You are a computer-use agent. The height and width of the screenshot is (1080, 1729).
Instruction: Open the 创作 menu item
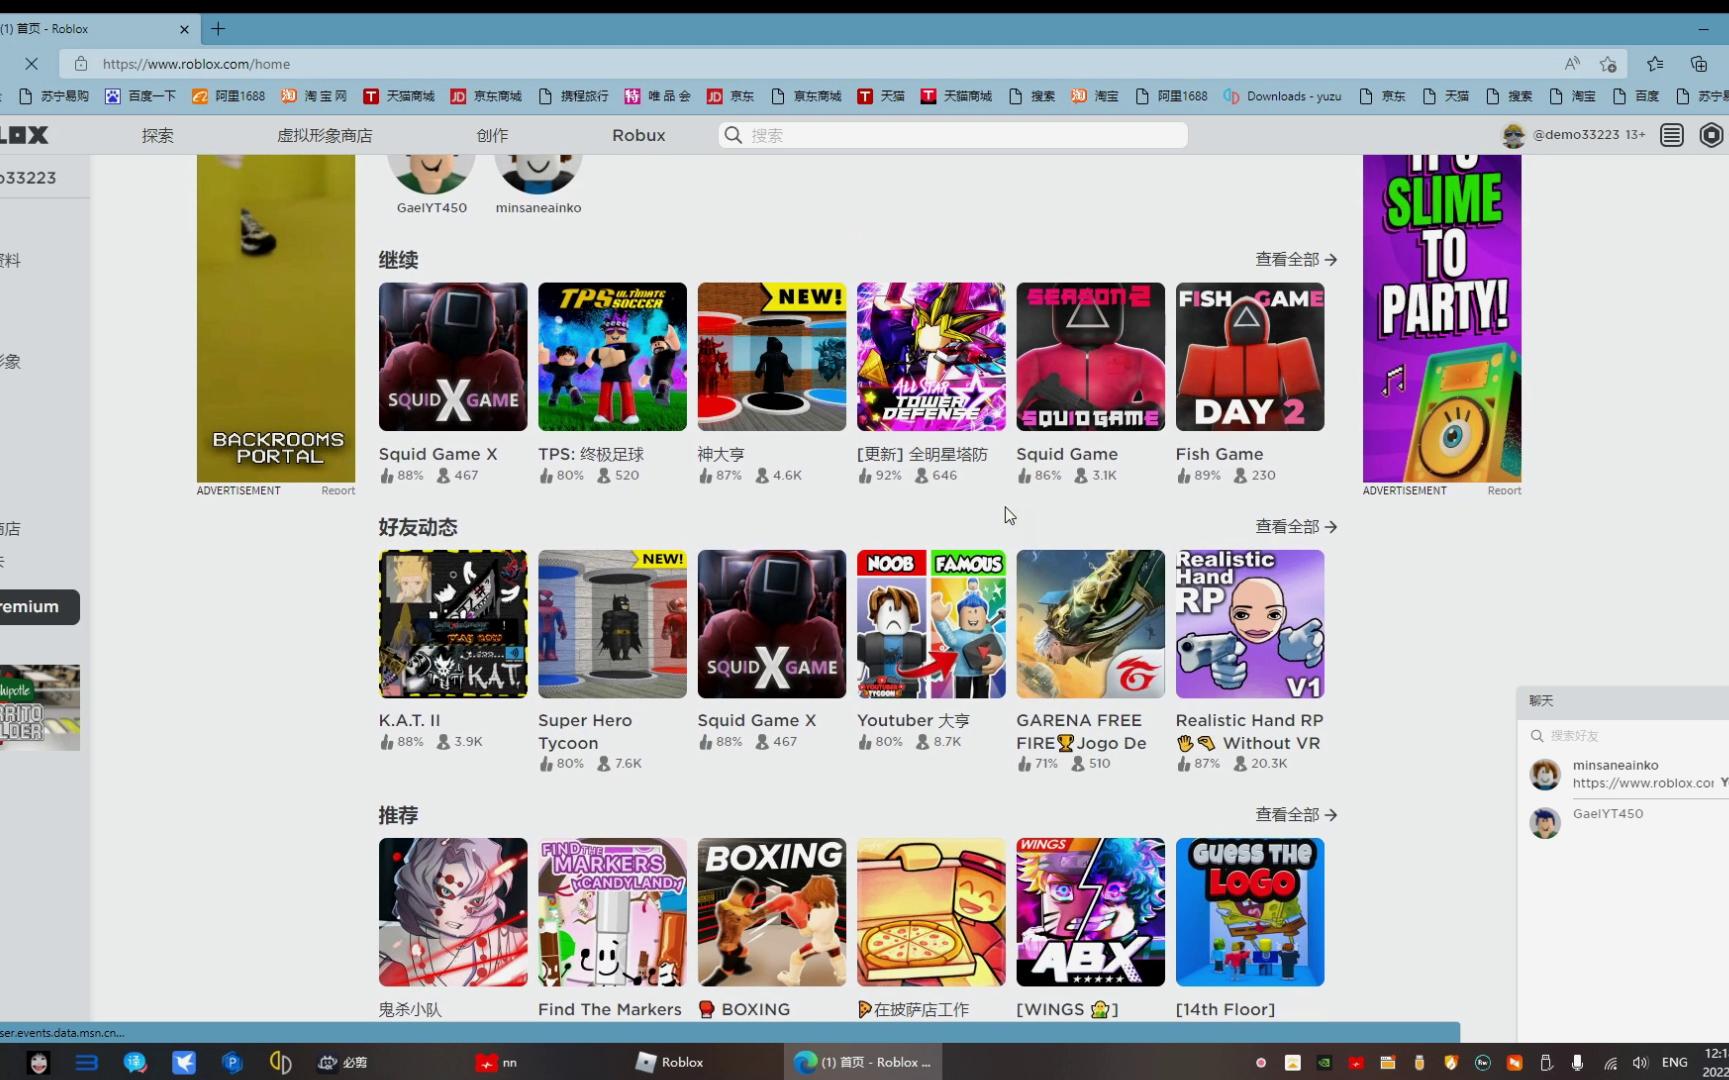click(x=492, y=135)
